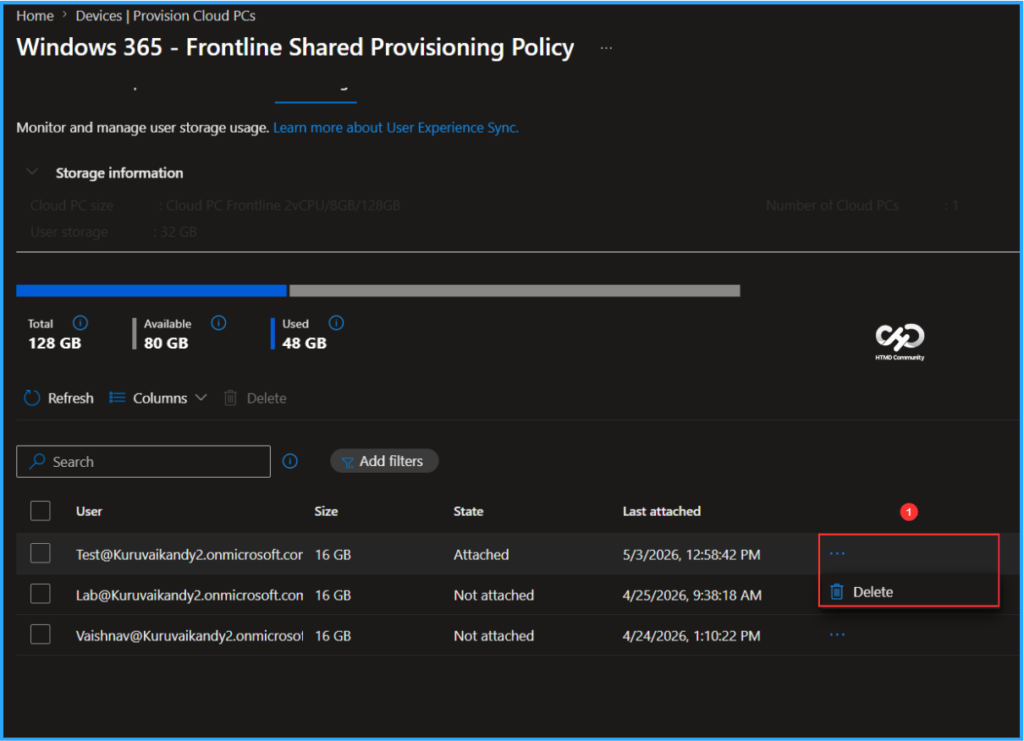Click the 4/25/2026, 9:38:18 AM timestamp

pos(692,595)
